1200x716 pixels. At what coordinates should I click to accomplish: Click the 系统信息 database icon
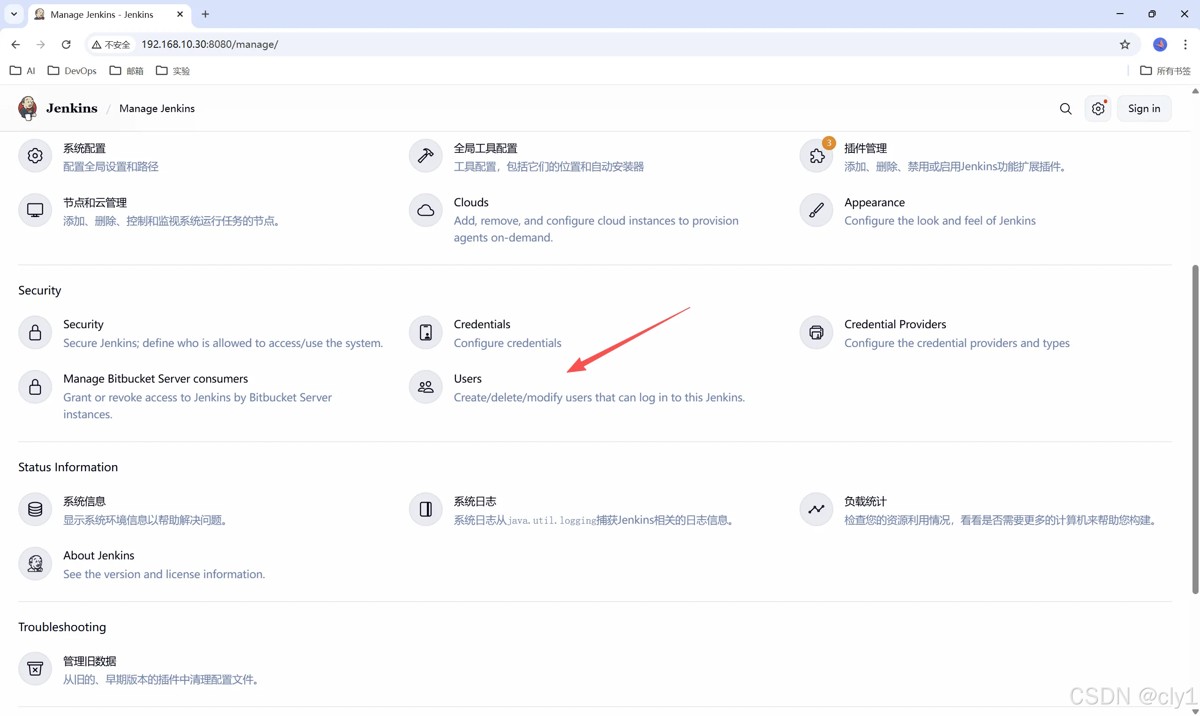pos(35,510)
